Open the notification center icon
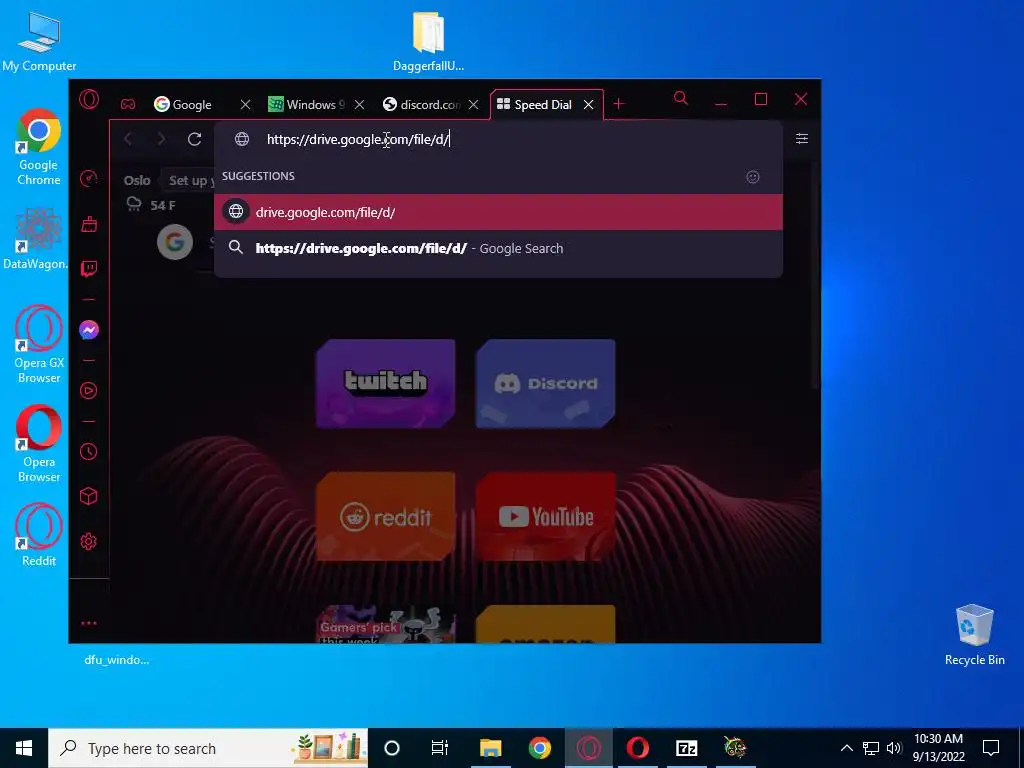This screenshot has width=1024, height=768. pos(991,748)
